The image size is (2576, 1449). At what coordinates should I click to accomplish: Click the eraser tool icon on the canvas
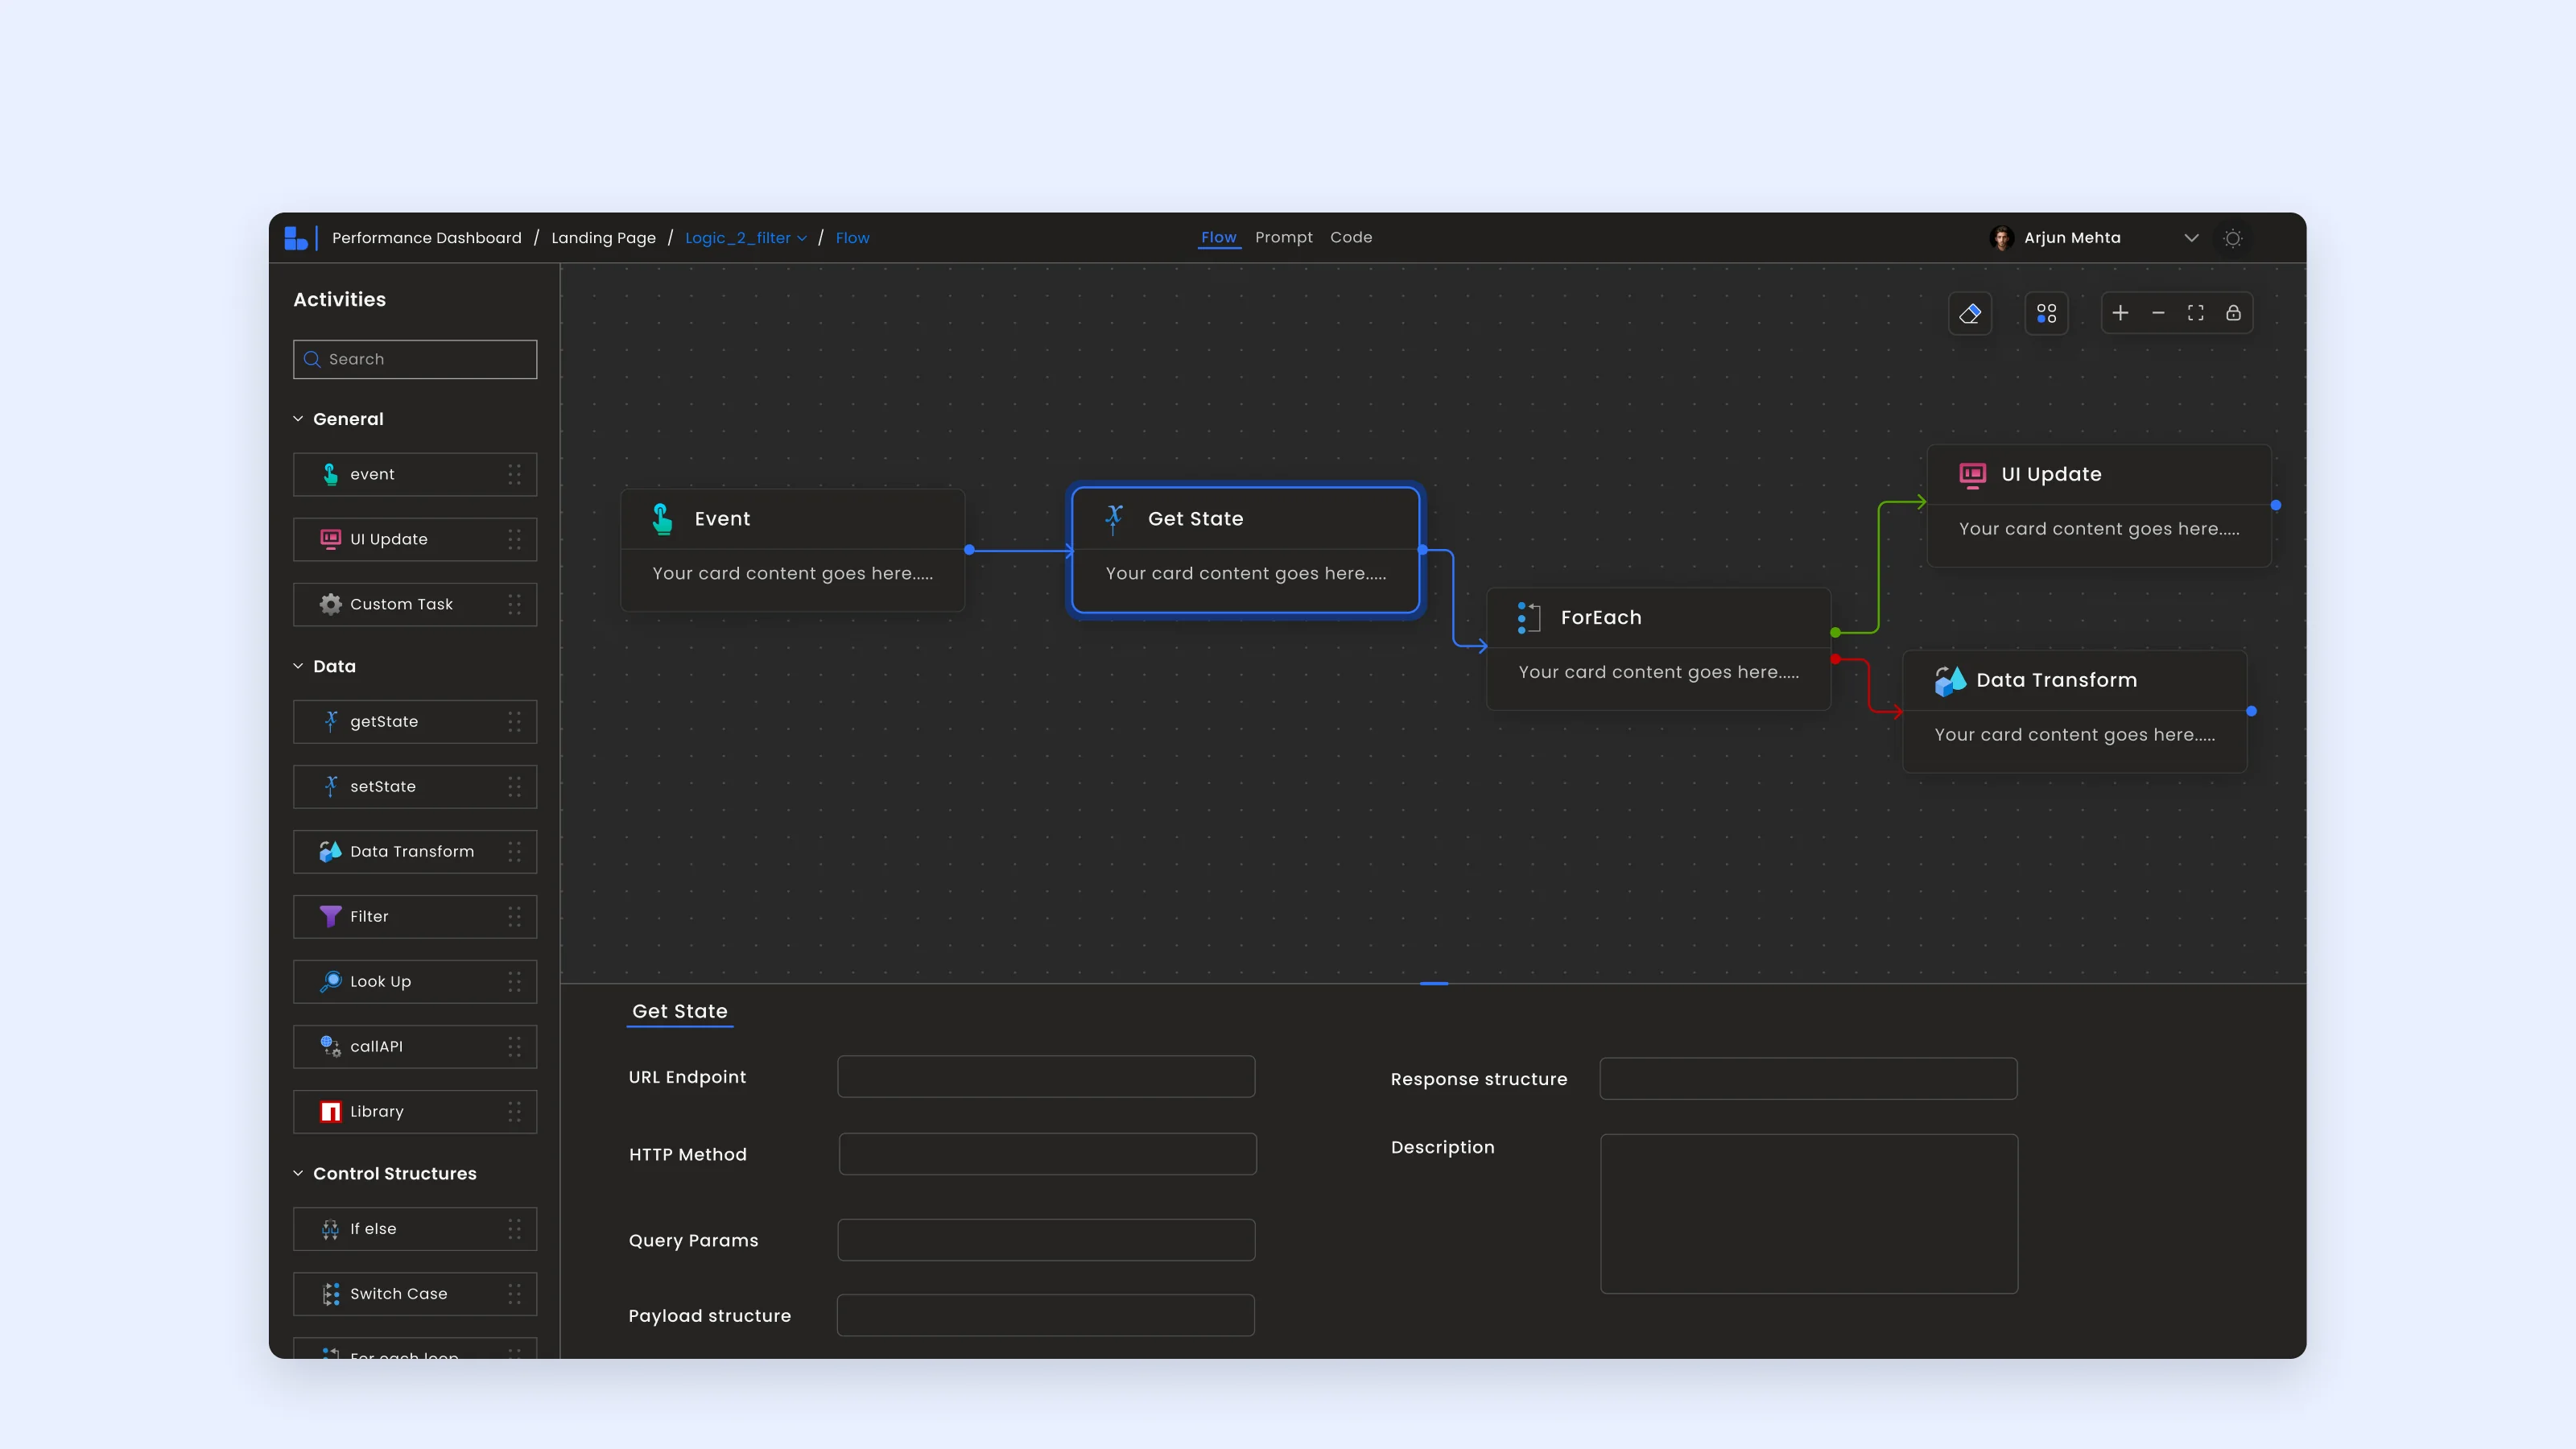click(x=1970, y=313)
